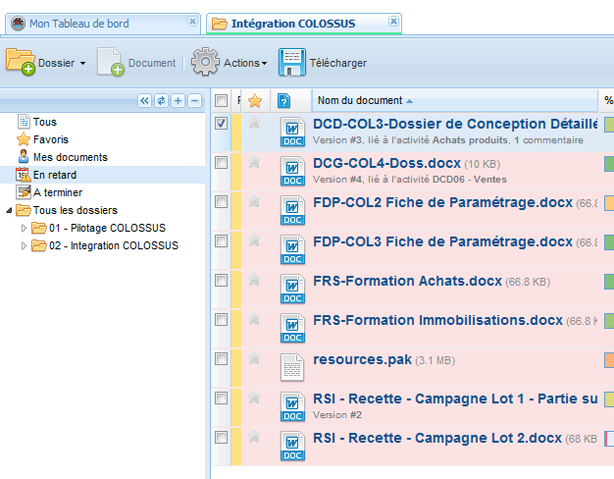Image resolution: width=614 pixels, height=479 pixels.
Task: Open the Actions dropdown menu
Action: coord(264,63)
